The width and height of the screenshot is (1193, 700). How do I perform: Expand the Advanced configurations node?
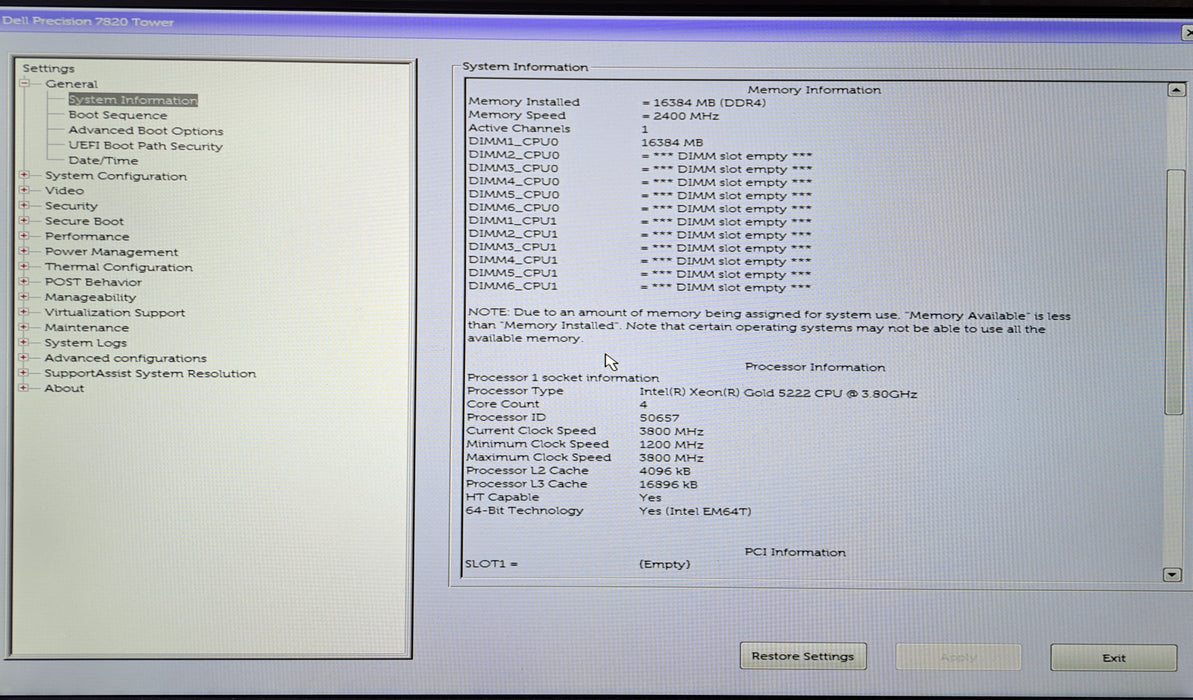[24, 358]
